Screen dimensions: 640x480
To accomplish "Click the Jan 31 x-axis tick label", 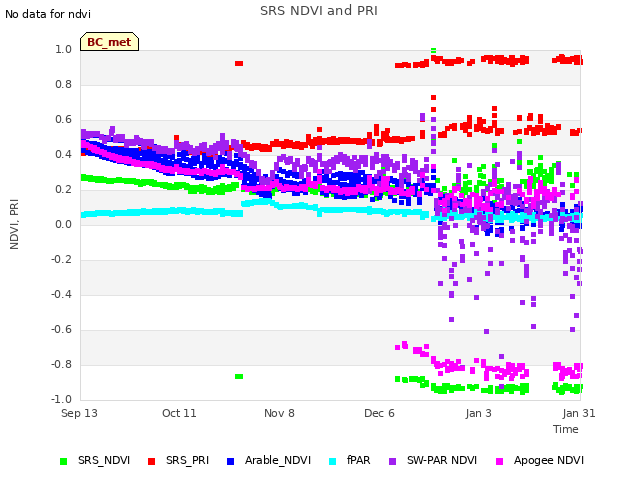I will click(579, 413).
